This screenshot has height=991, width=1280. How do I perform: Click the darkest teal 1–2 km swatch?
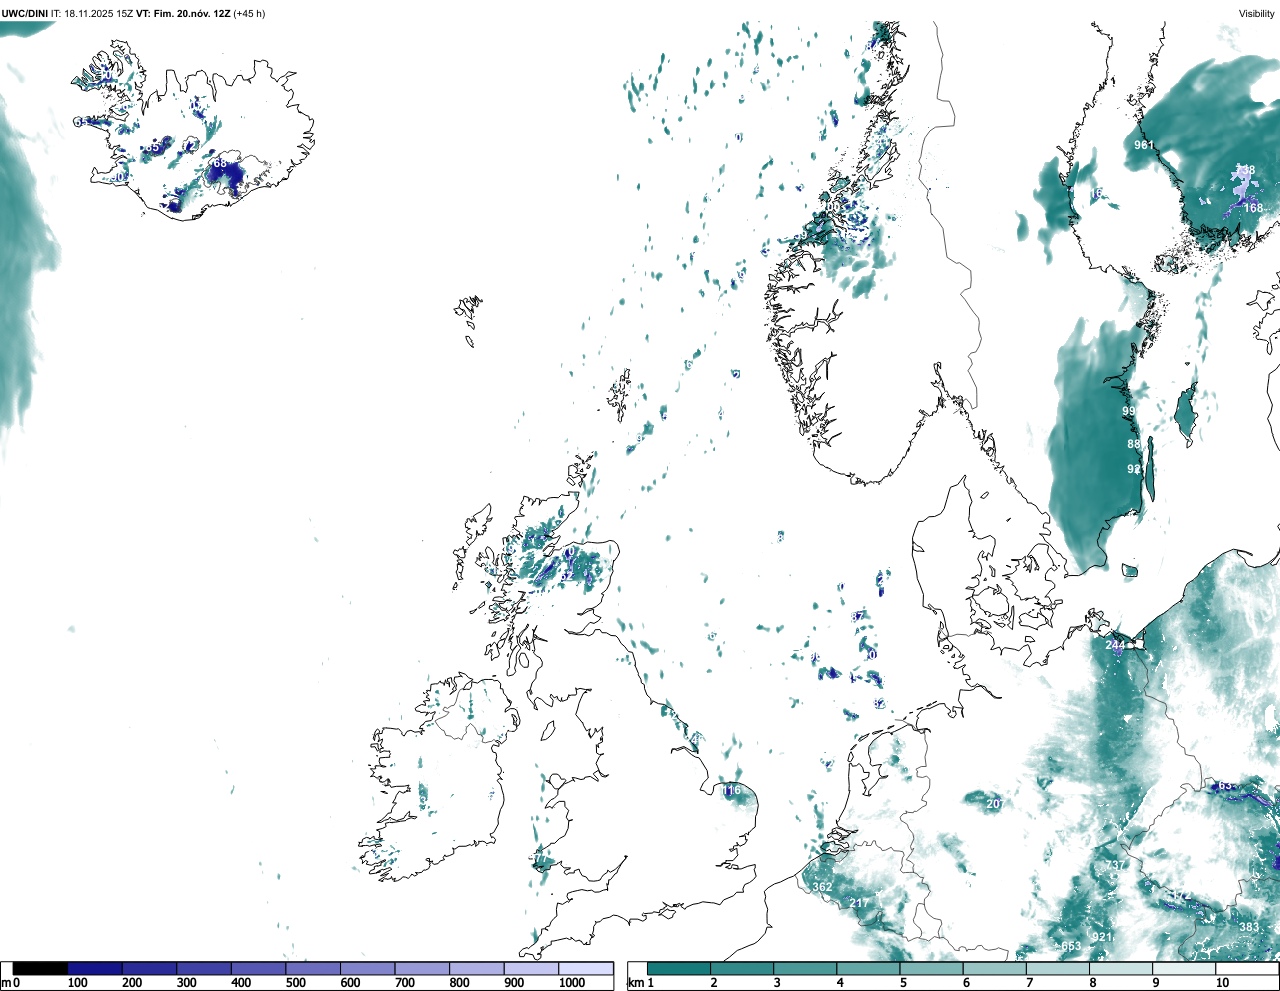tap(679, 968)
